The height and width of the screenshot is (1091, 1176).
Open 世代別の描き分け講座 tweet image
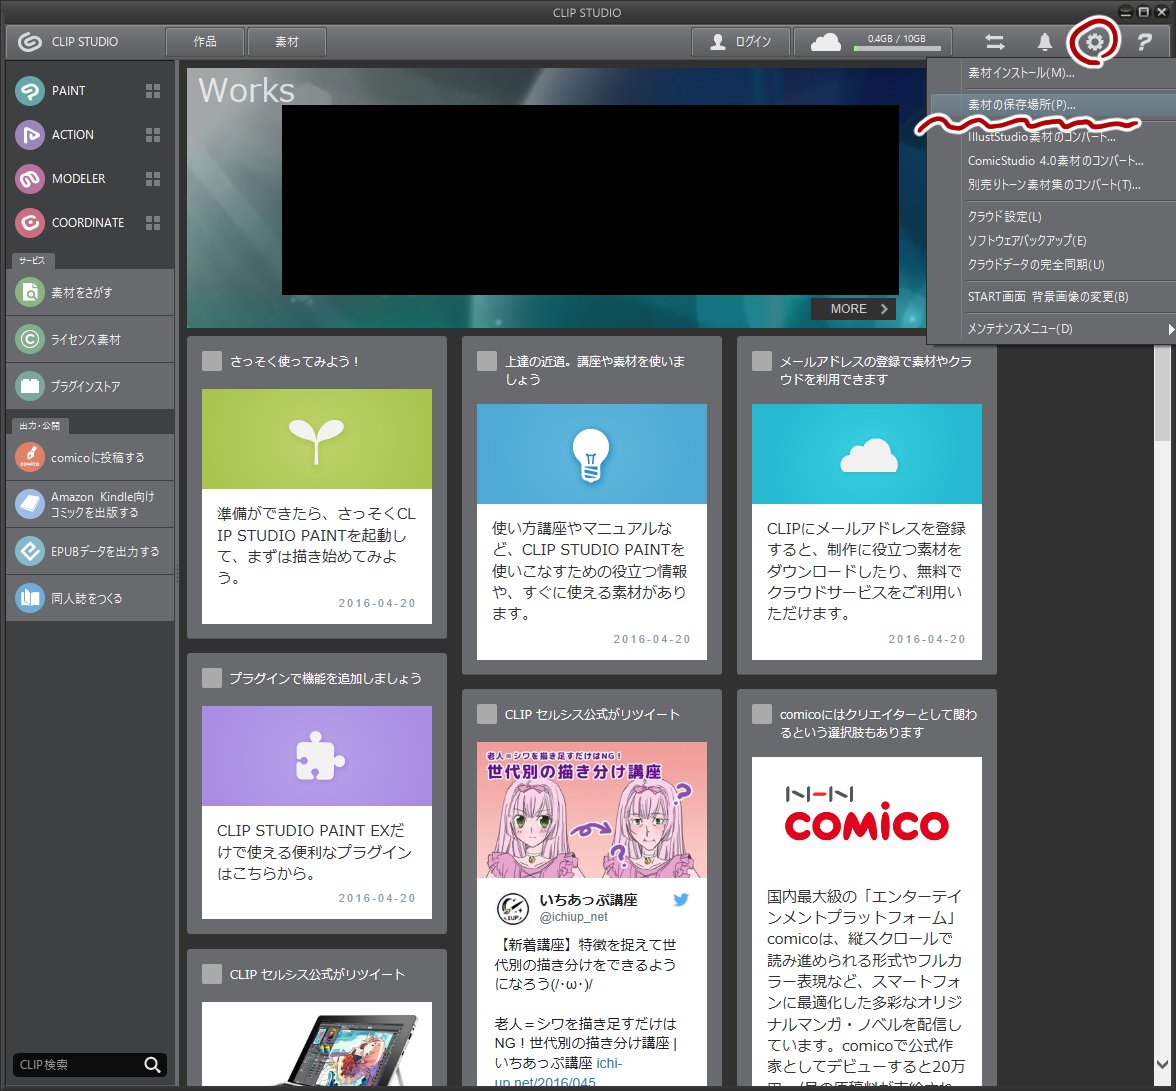(x=592, y=811)
